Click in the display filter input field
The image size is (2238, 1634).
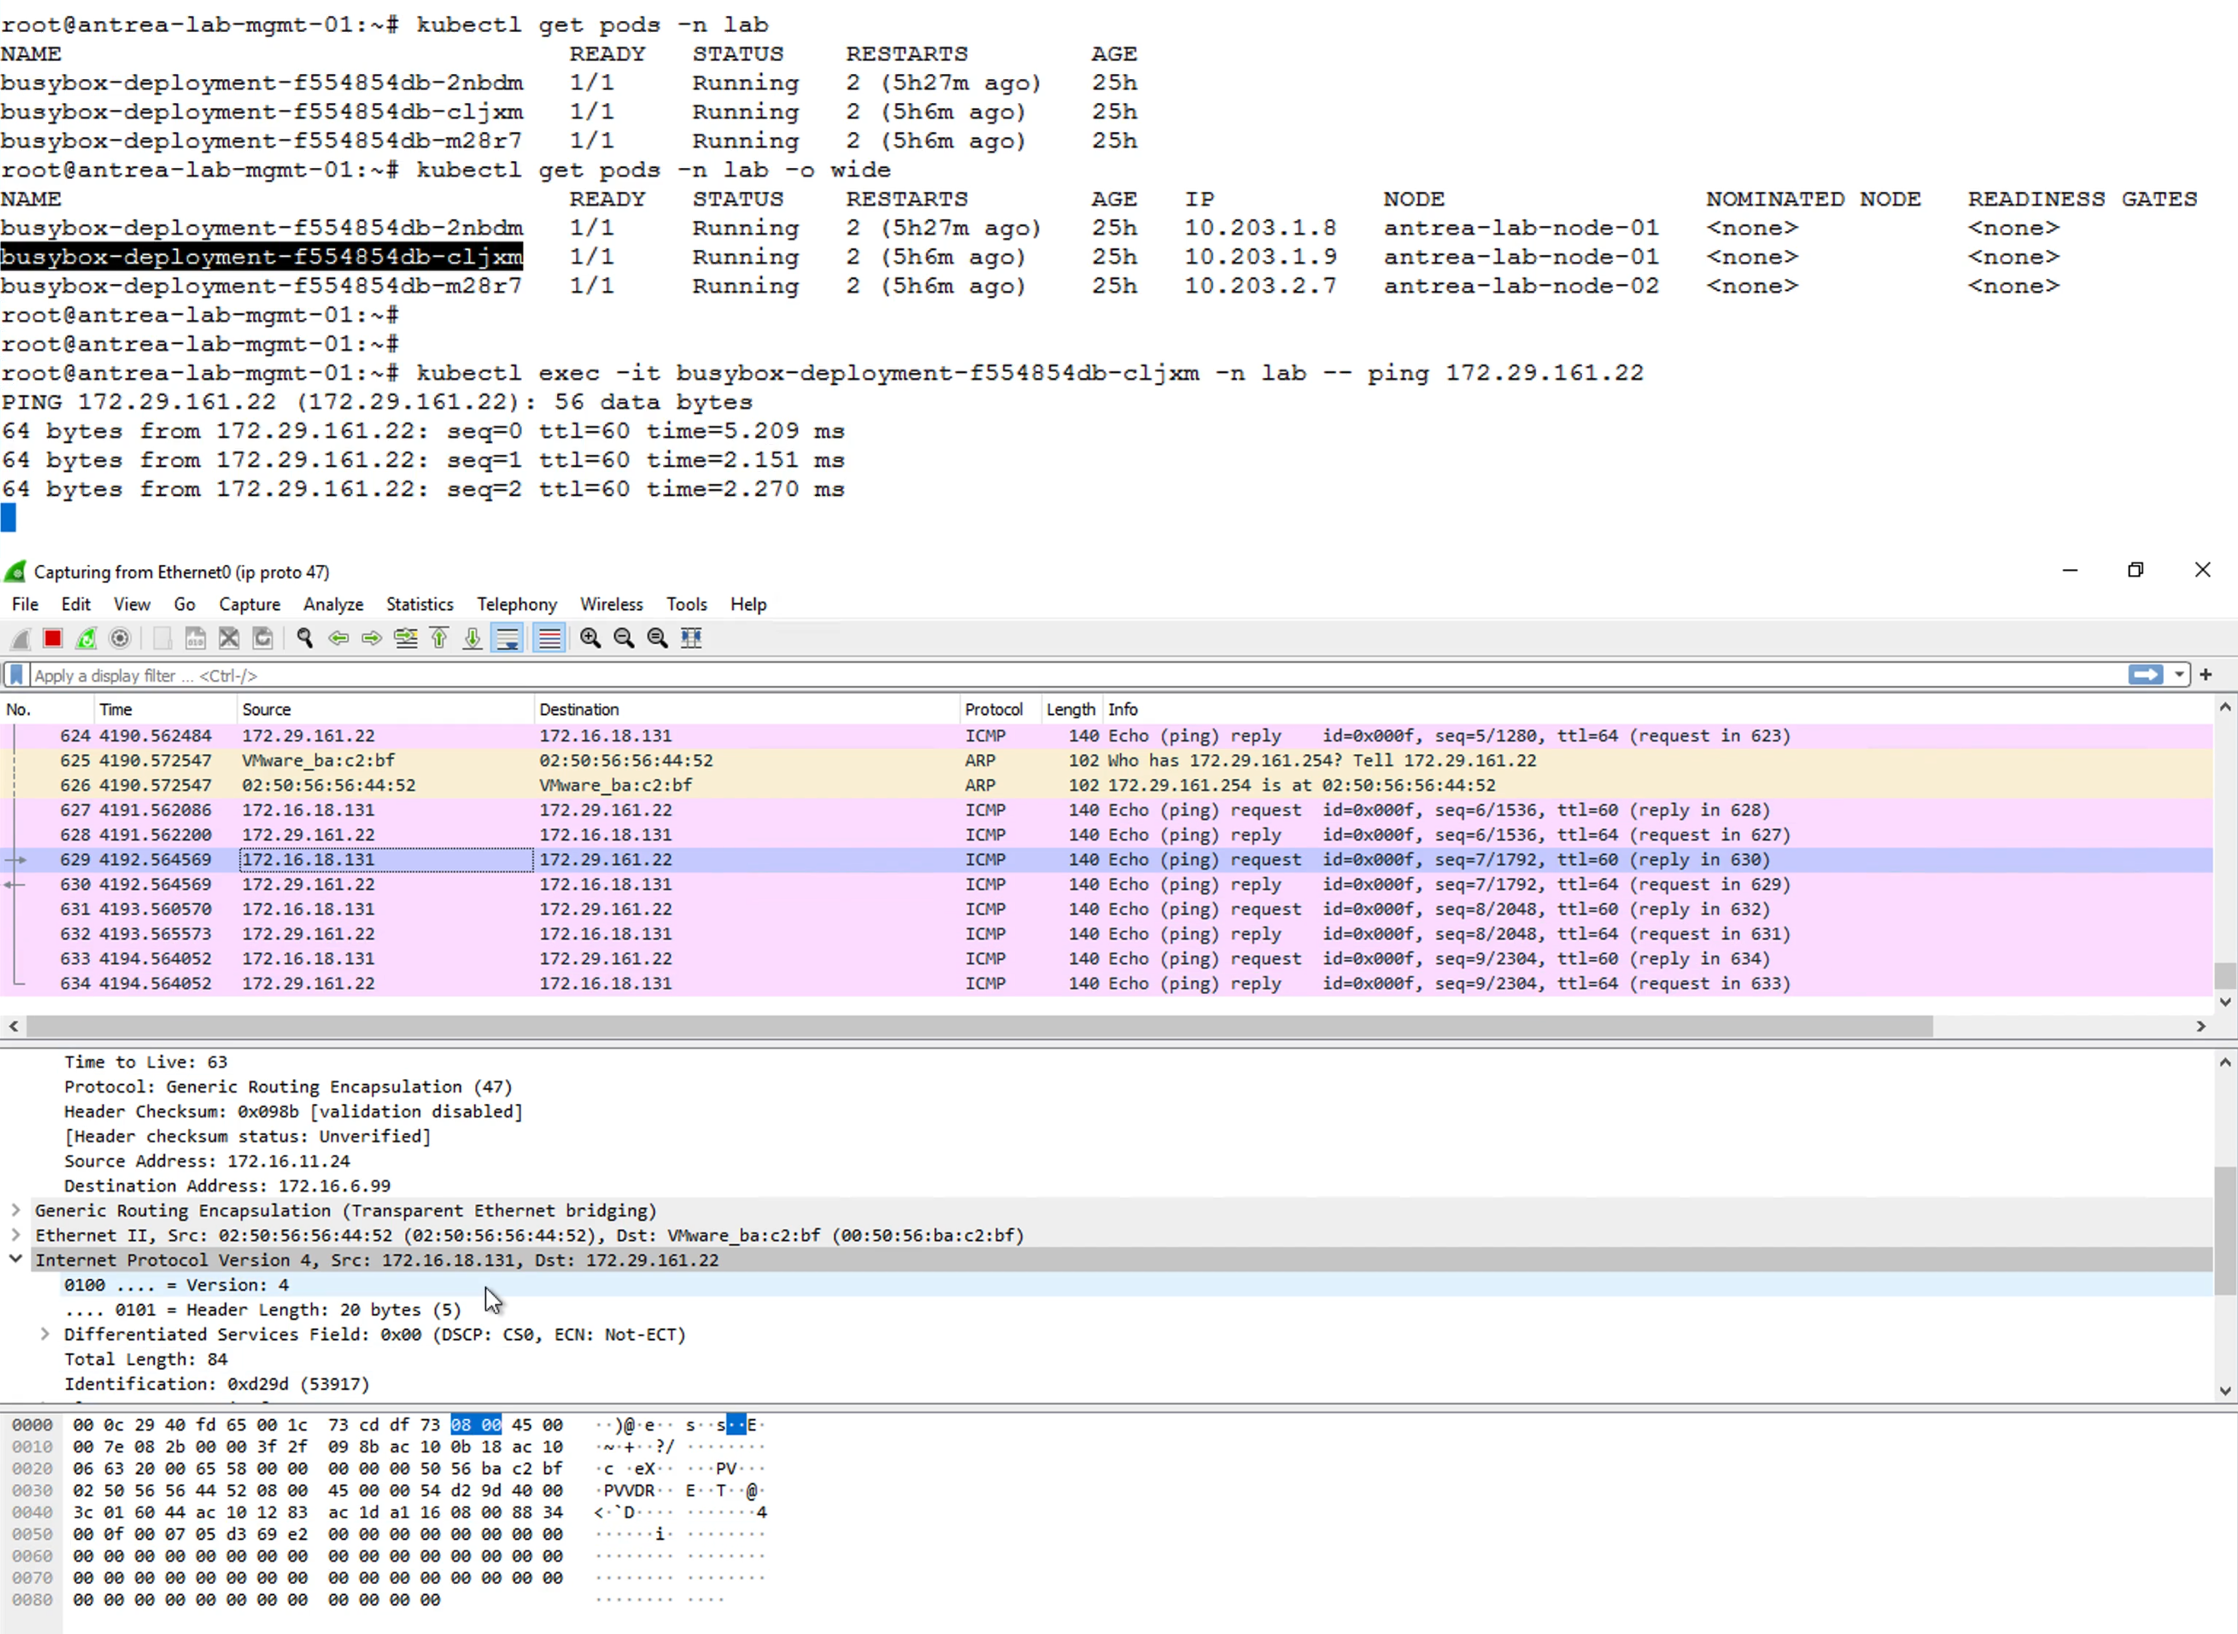pyautogui.click(x=1000, y=675)
